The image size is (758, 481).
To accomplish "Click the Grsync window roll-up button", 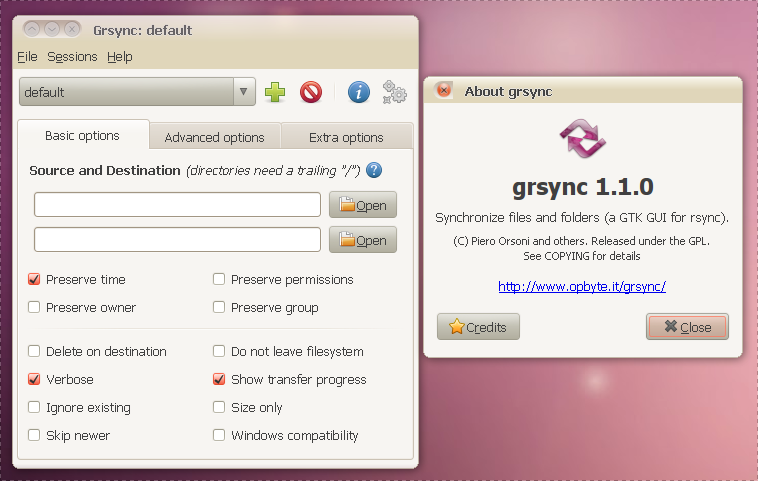I will click(x=31, y=29).
